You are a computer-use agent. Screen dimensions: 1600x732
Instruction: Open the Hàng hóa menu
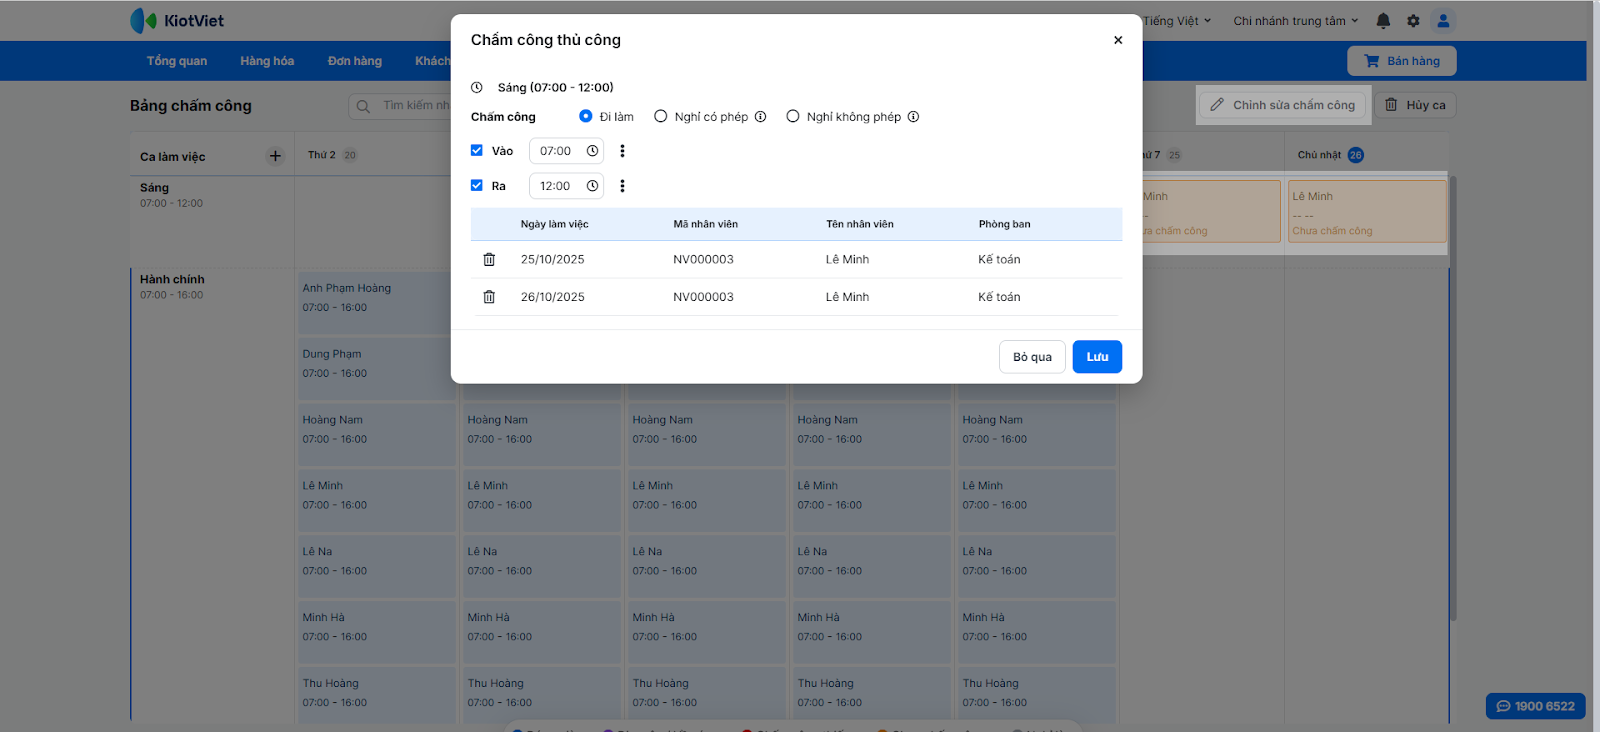pyautogui.click(x=267, y=61)
